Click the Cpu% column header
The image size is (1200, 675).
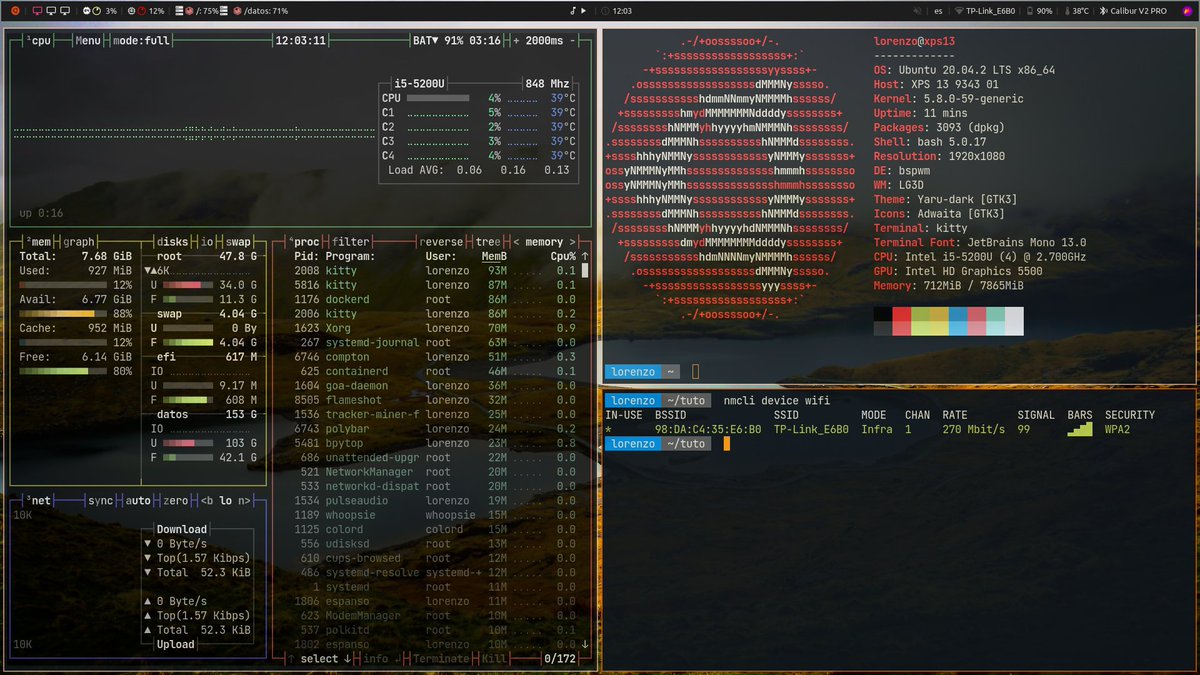click(563, 256)
